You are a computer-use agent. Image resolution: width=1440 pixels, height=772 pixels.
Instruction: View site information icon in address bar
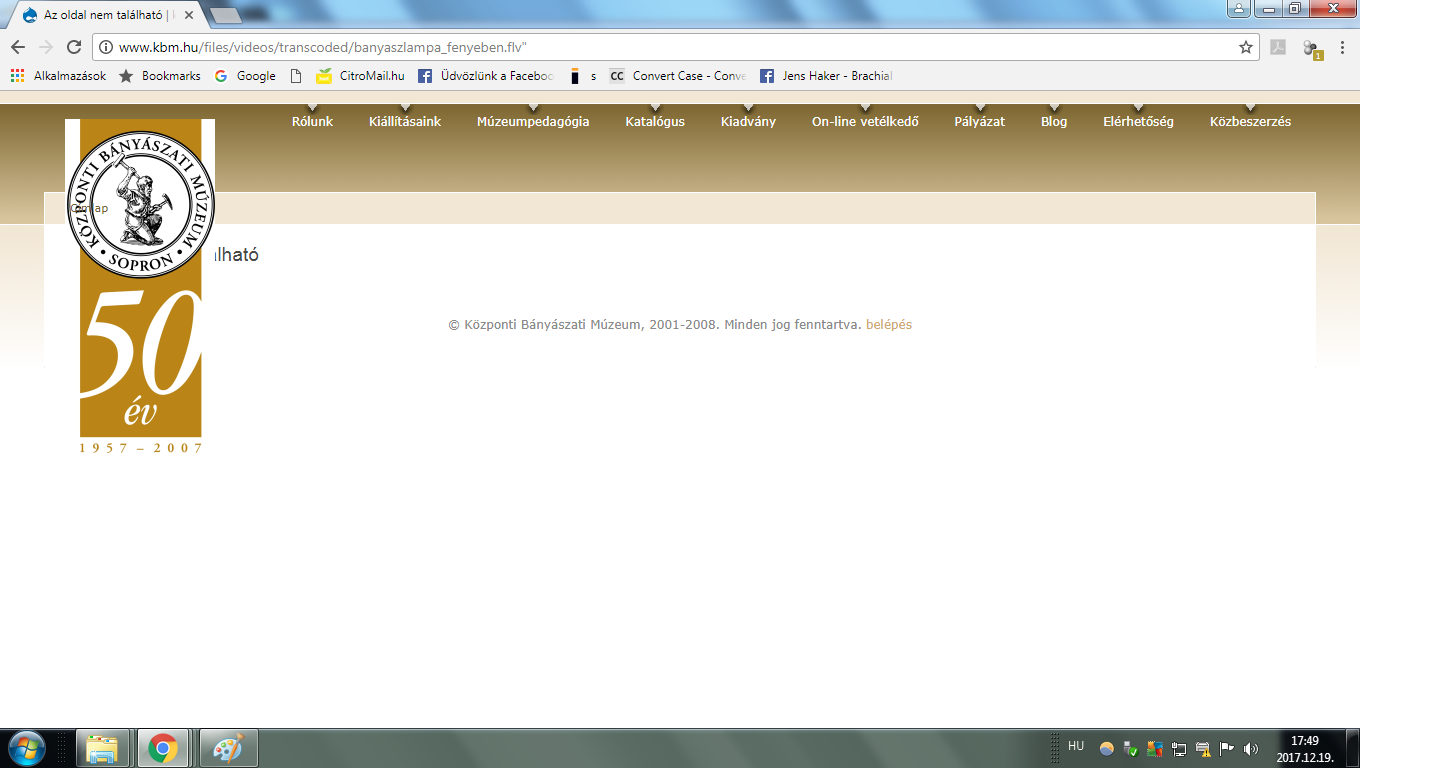point(105,47)
